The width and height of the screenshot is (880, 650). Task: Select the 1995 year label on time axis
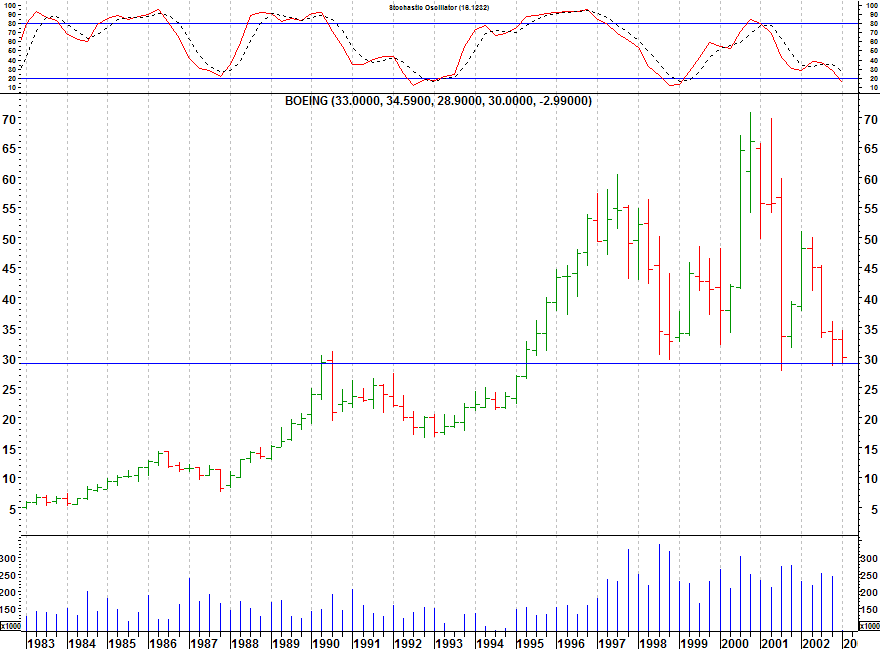[531, 643]
